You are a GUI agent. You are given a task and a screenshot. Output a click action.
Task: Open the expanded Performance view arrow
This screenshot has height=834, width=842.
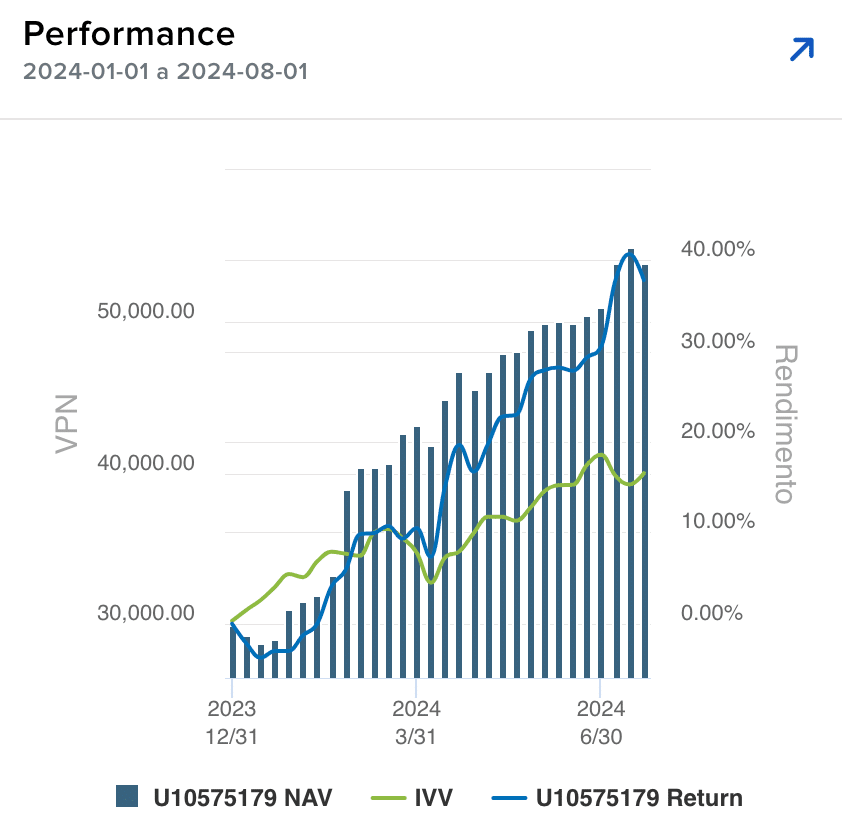pyautogui.click(x=802, y=49)
